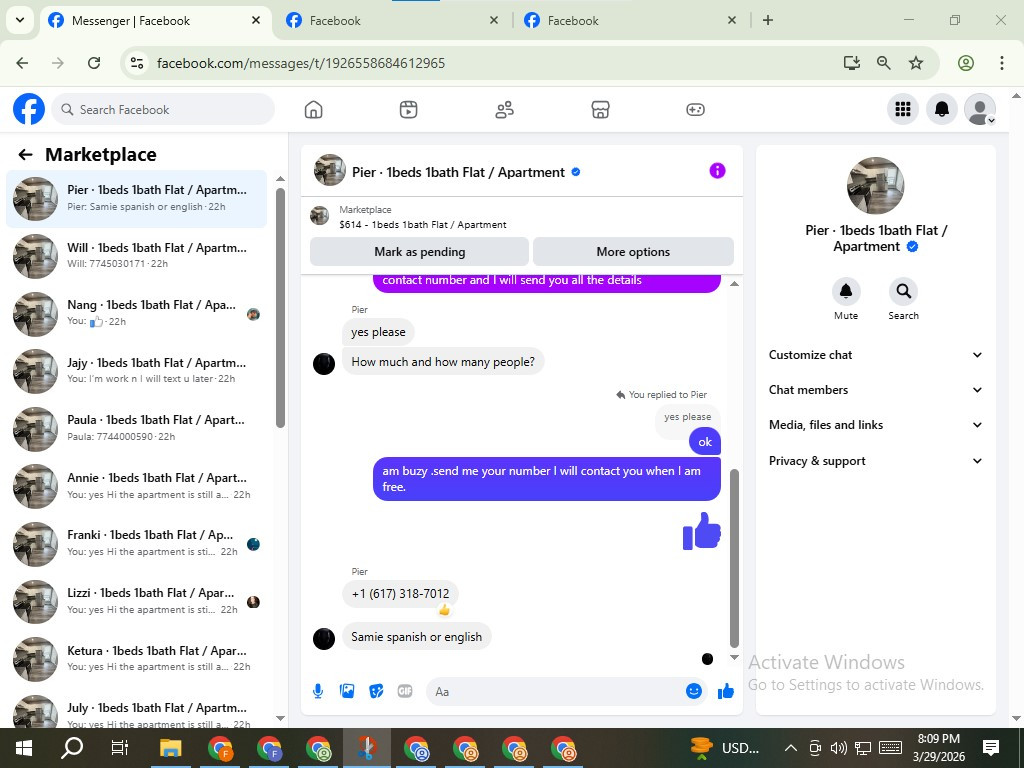Screen dimensions: 1024x768
Task: Open the Facebook menu grid icon
Action: (x=903, y=109)
